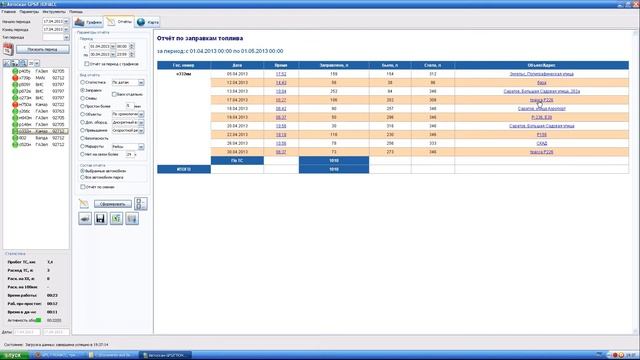Image resolution: width=640 pixels, height=360 pixels.
Task: Open the Конец периода date dropdown
Action: [66, 29]
